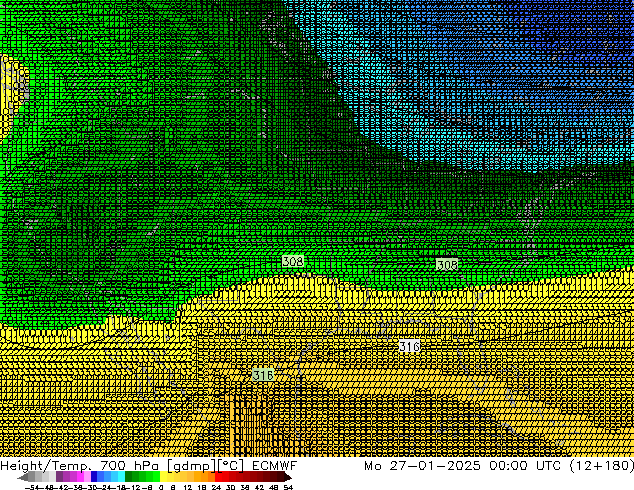Click the 308 contour label at map center
The width and height of the screenshot is (634, 490).
pos(293,261)
